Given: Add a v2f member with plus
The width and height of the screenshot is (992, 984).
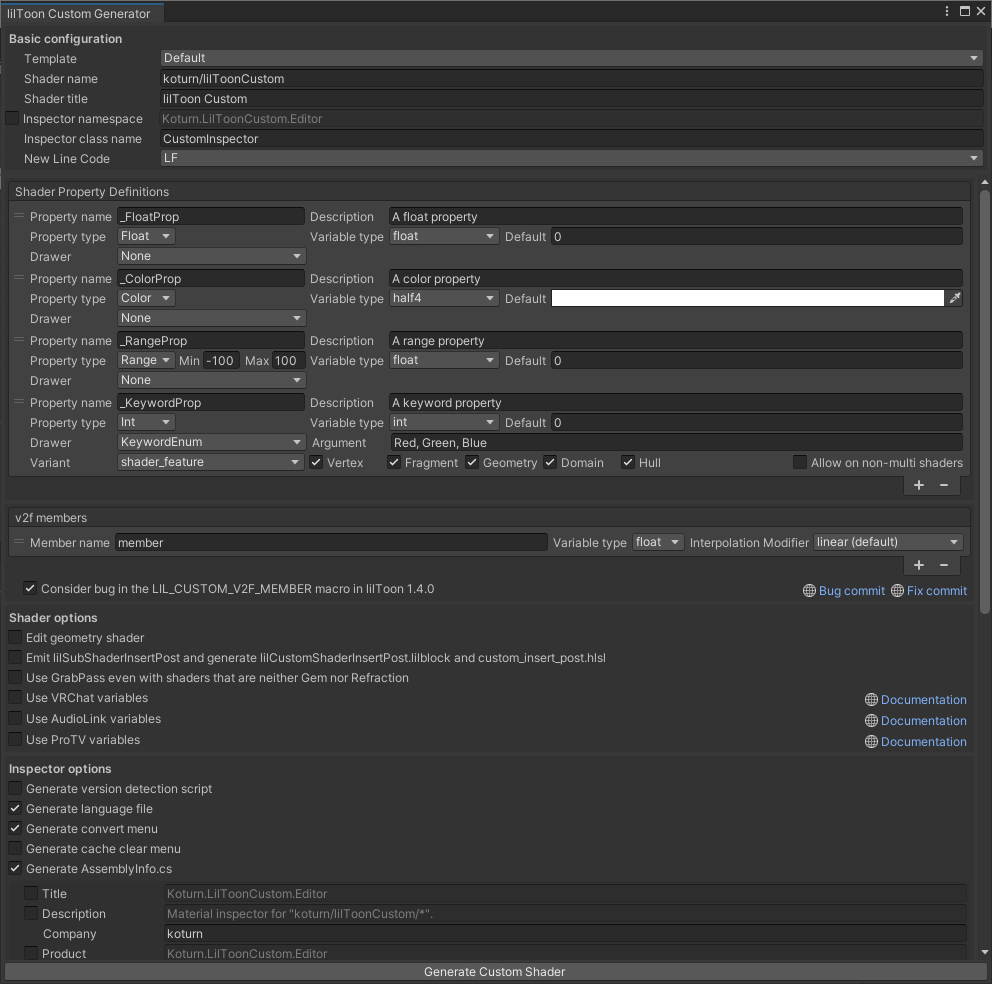Looking at the screenshot, I should pyautogui.click(x=919, y=565).
